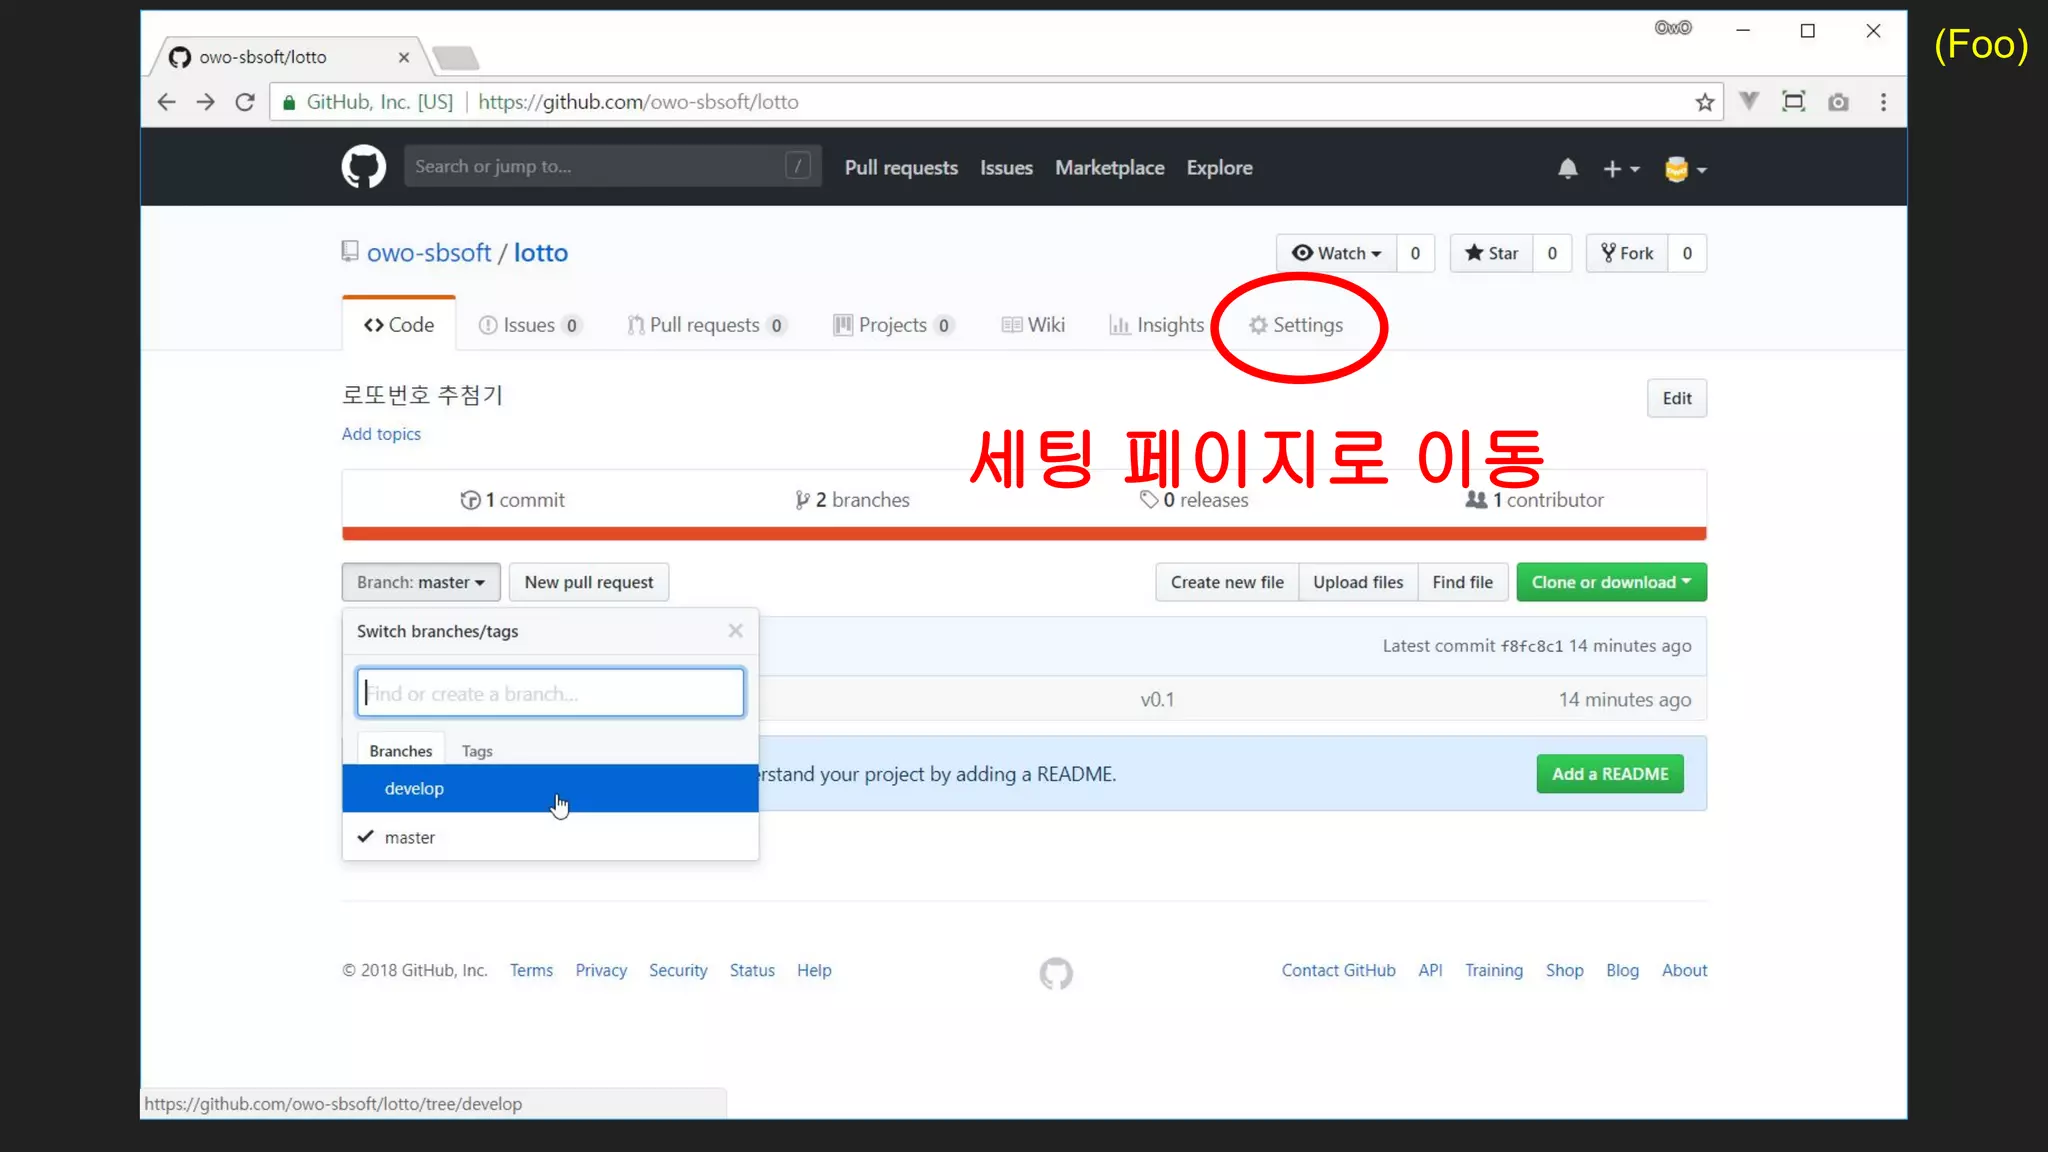Star the repository
This screenshot has width=2048, height=1152.
pyautogui.click(x=1491, y=253)
